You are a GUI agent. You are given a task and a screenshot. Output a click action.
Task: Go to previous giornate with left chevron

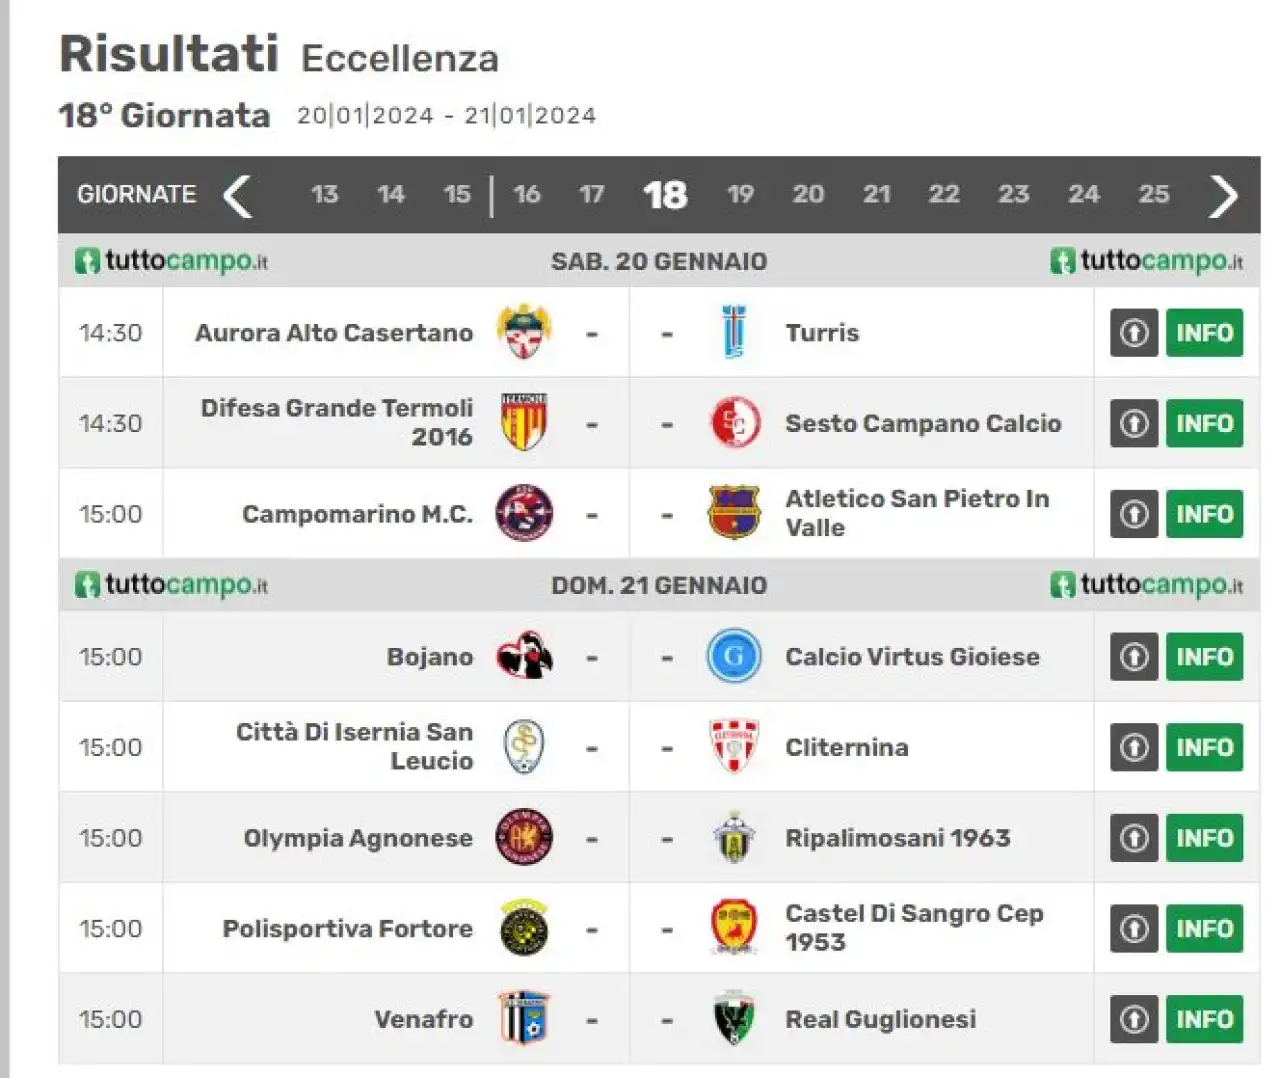point(237,195)
